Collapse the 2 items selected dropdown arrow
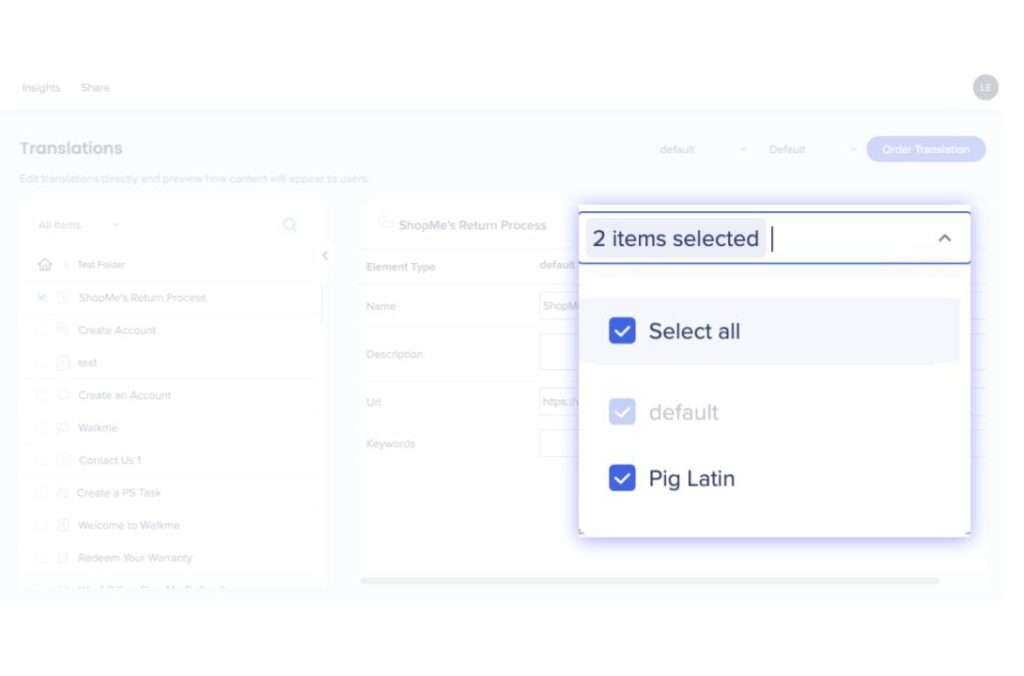 tap(944, 239)
